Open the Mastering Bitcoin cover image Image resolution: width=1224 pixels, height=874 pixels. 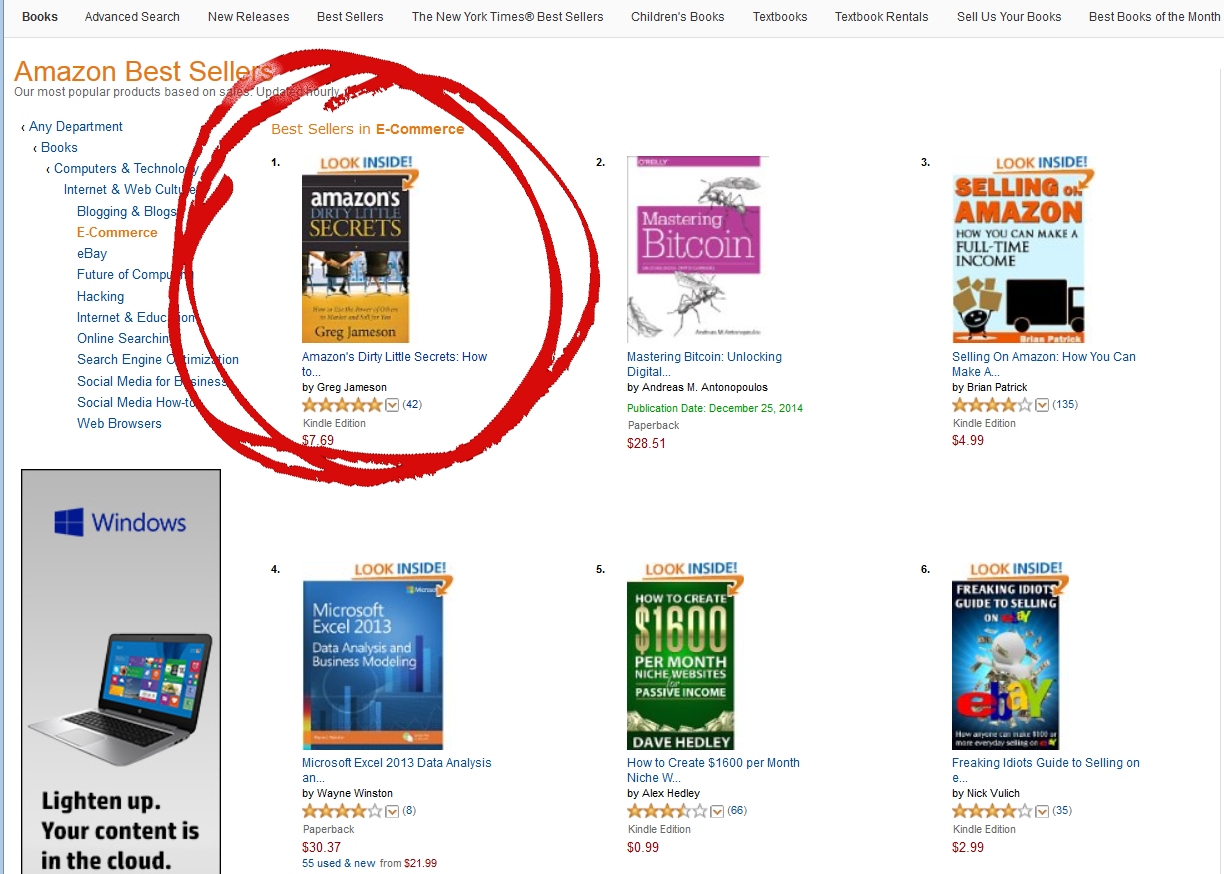coord(693,249)
